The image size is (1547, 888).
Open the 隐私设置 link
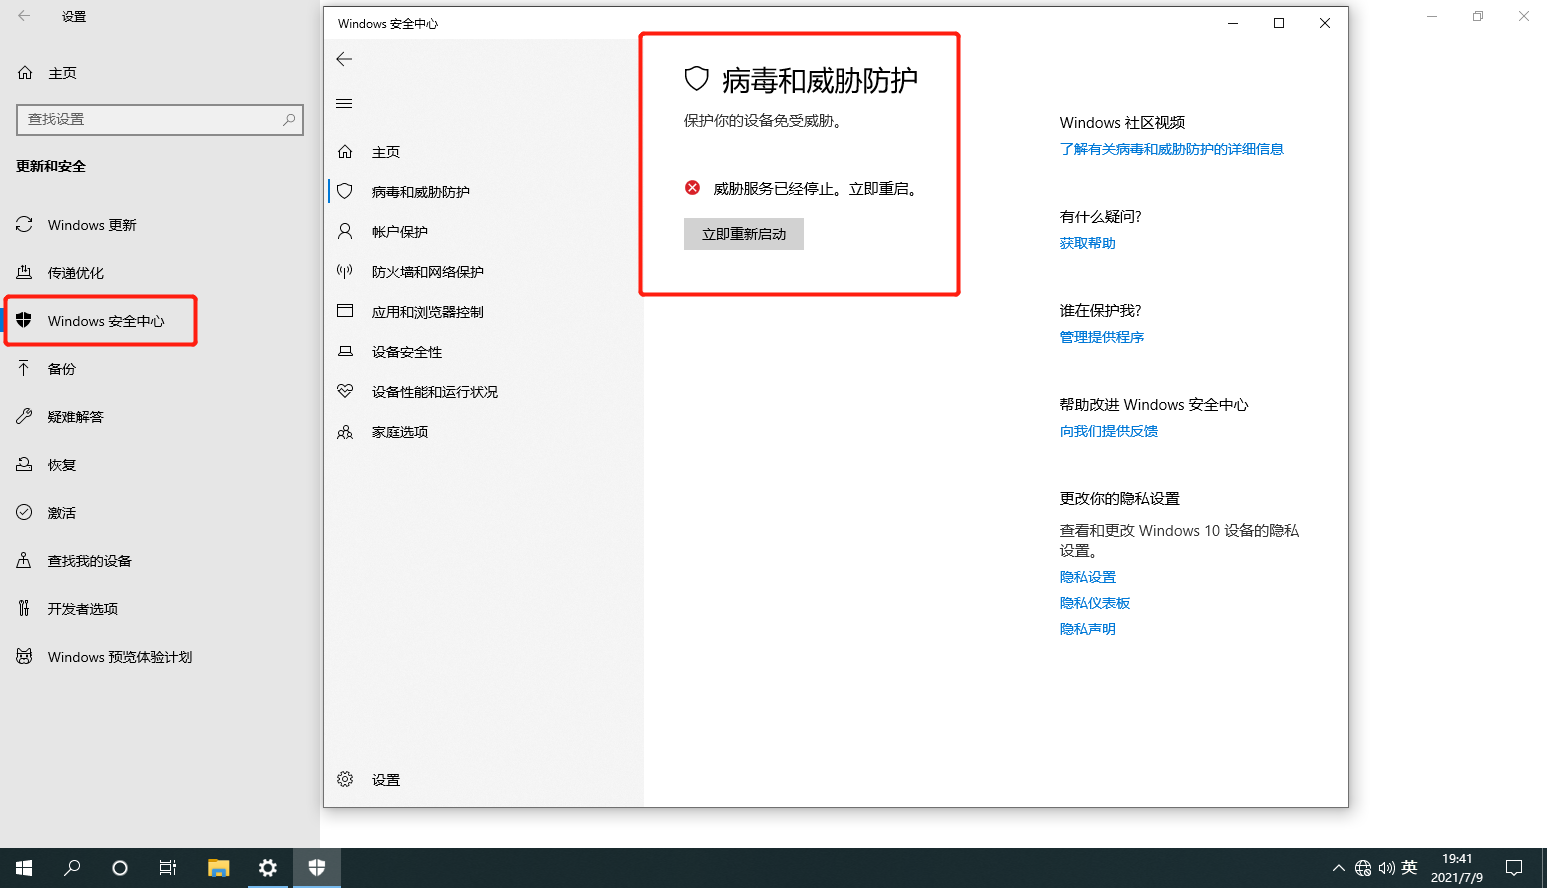click(x=1087, y=577)
